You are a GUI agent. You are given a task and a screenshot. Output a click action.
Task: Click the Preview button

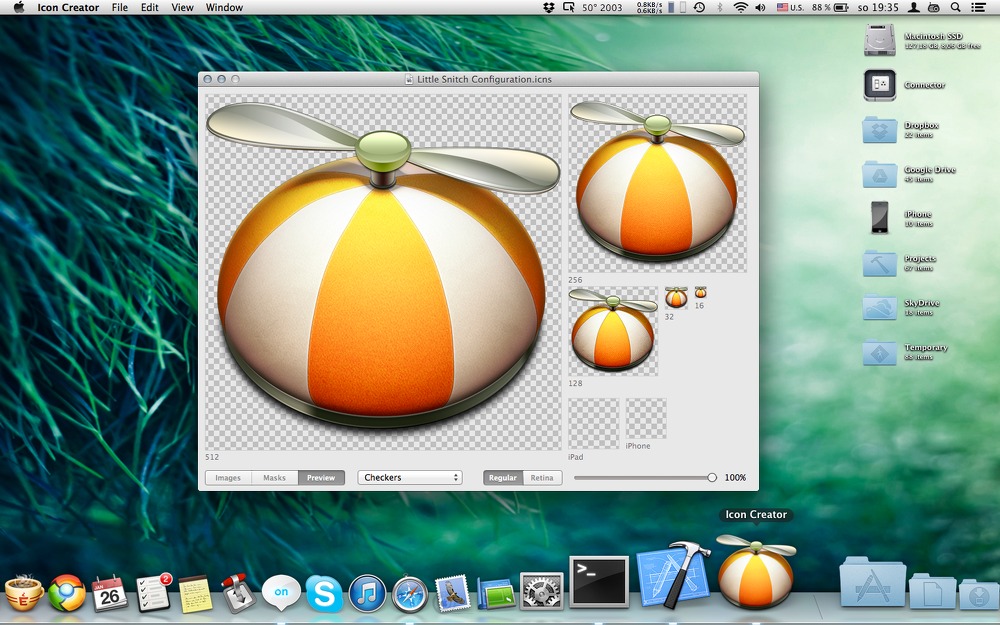321,477
